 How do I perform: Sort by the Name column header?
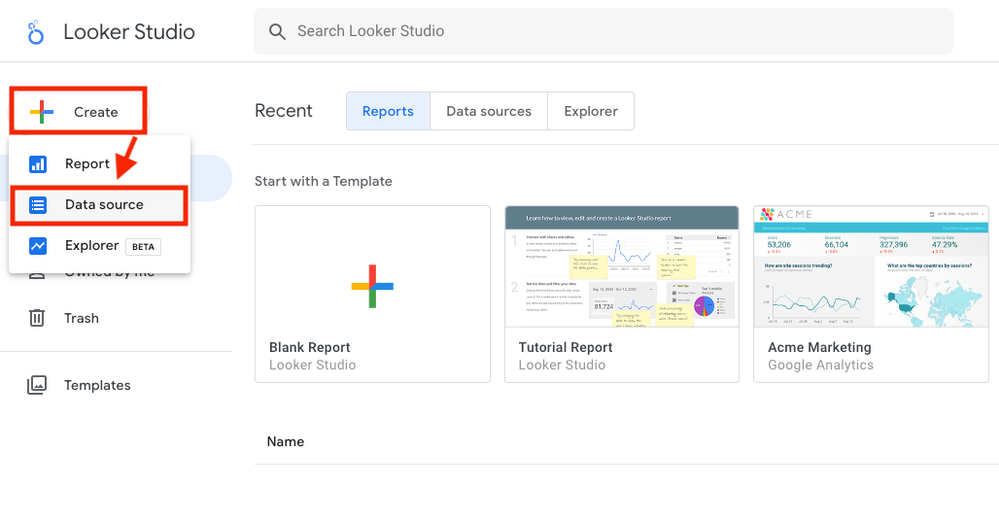(286, 442)
